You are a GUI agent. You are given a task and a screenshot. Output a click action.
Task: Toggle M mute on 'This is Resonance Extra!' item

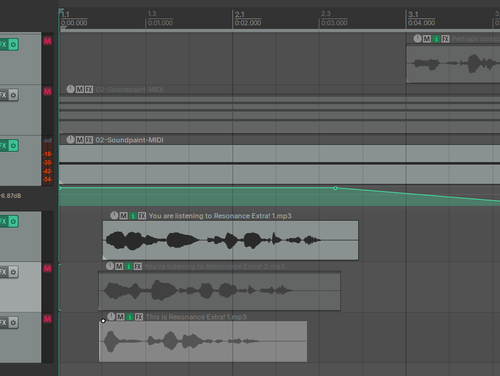120,317
